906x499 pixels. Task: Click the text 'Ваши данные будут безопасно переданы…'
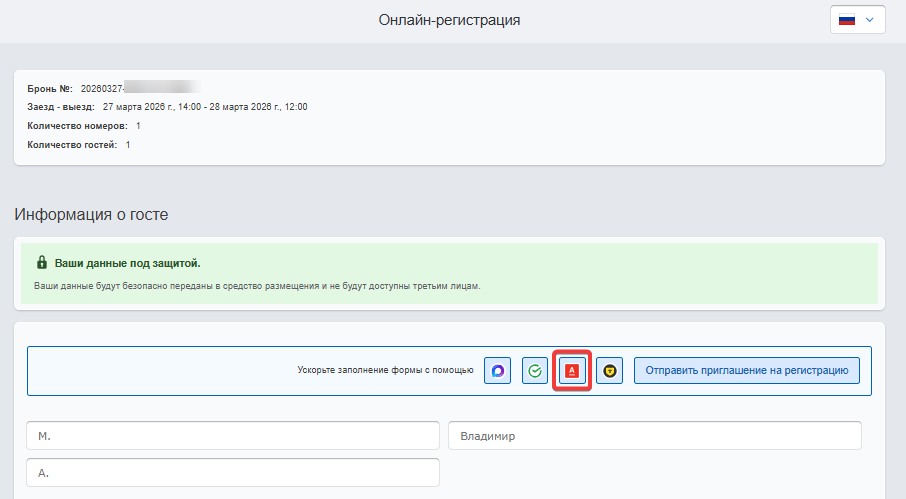point(257,286)
